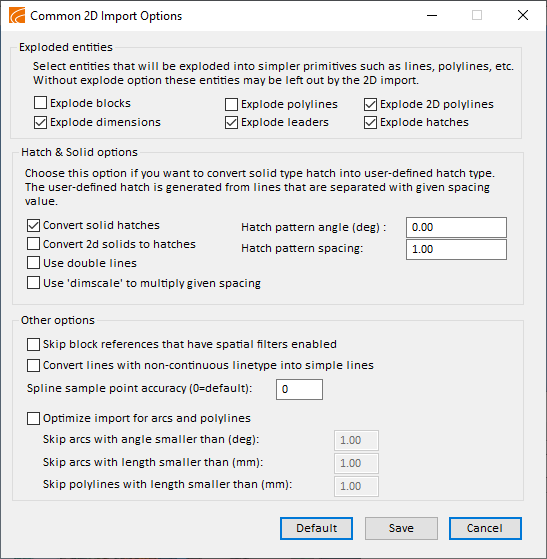Toggle the Explode hatches checkbox

(x=370, y=122)
